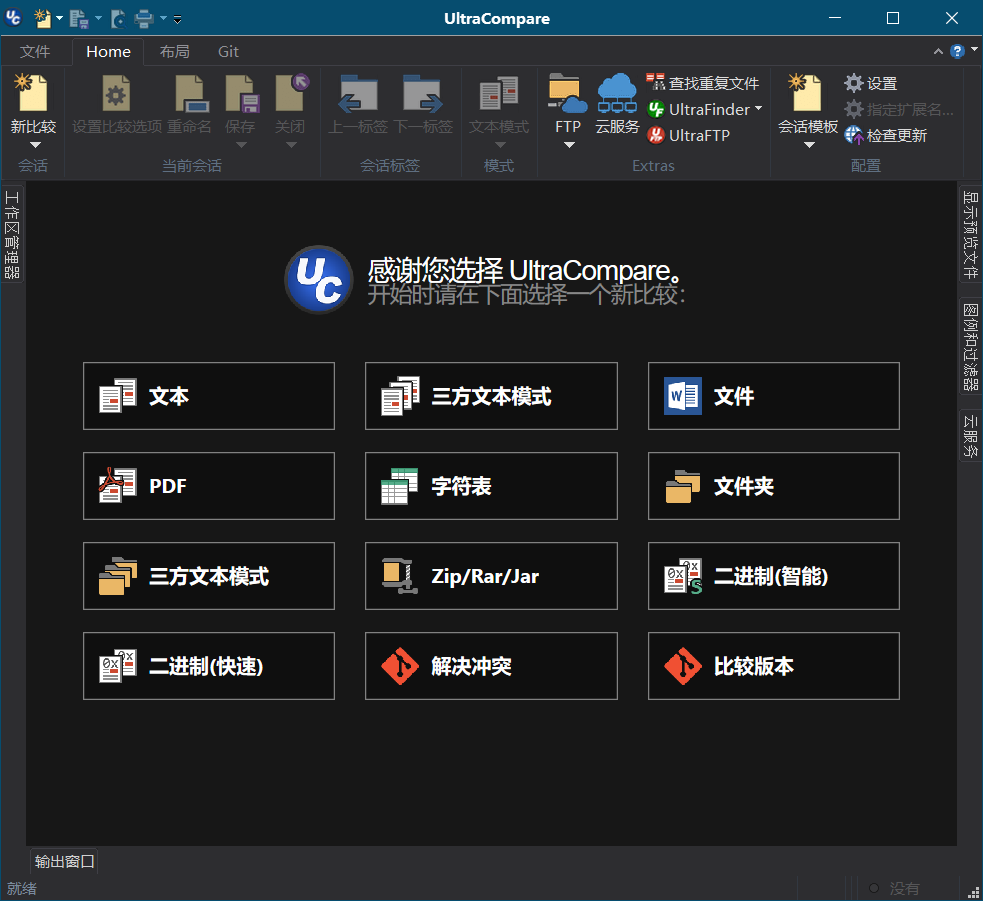Open 设置比较选项 compare options
This screenshot has height=901, width=983.
(117, 104)
